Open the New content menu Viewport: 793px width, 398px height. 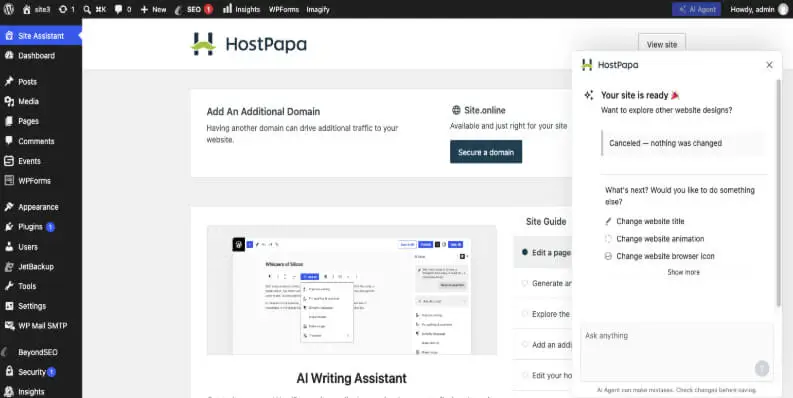pyautogui.click(x=153, y=9)
